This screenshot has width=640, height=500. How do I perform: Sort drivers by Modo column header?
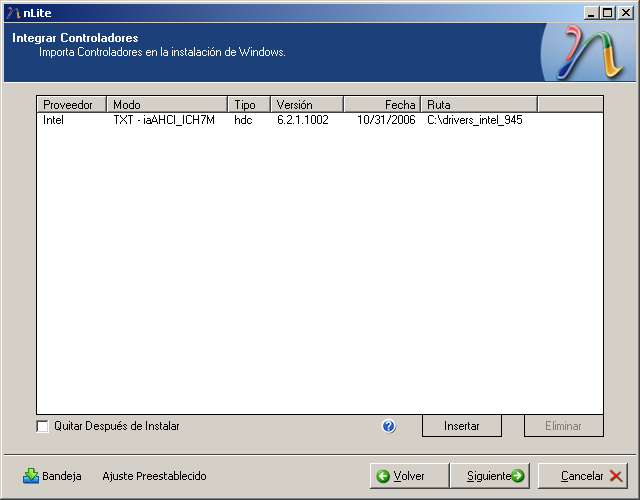pos(167,104)
